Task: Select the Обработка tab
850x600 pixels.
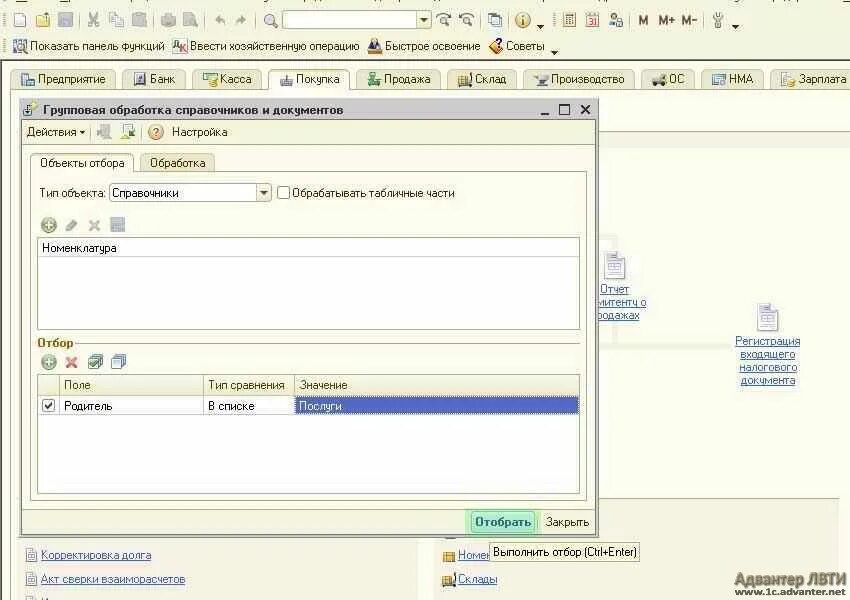Action: pyautogui.click(x=177, y=163)
